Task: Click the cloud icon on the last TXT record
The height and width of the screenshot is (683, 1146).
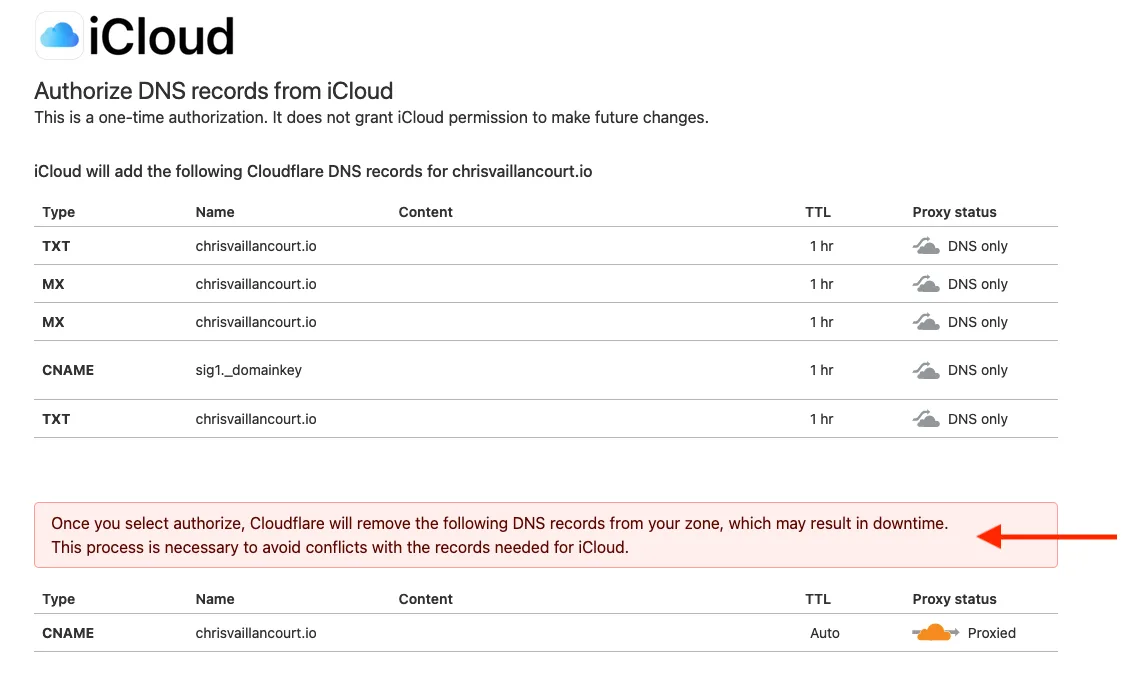Action: [925, 418]
